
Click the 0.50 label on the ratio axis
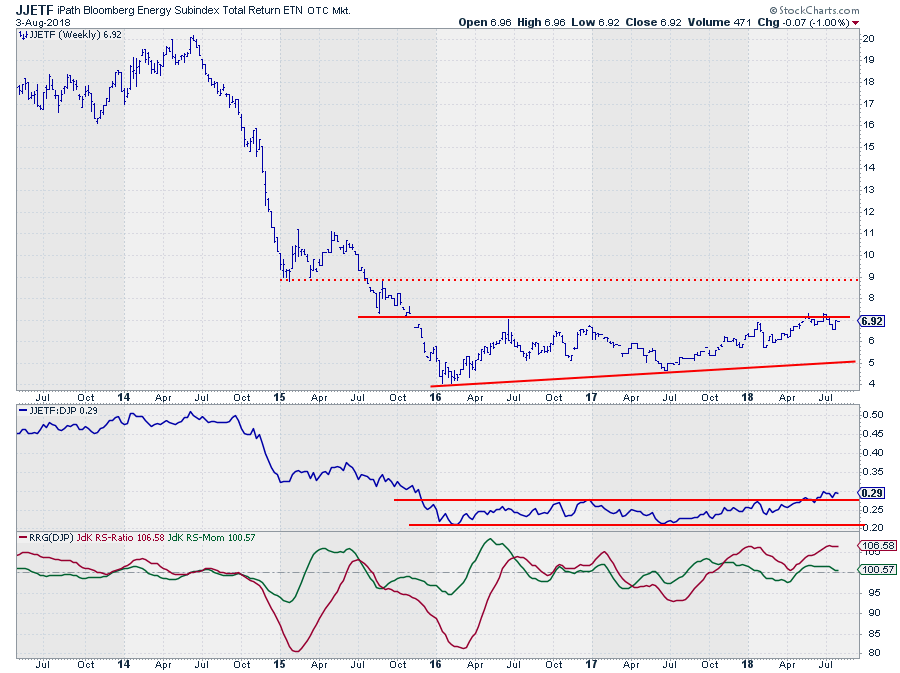tap(873, 415)
